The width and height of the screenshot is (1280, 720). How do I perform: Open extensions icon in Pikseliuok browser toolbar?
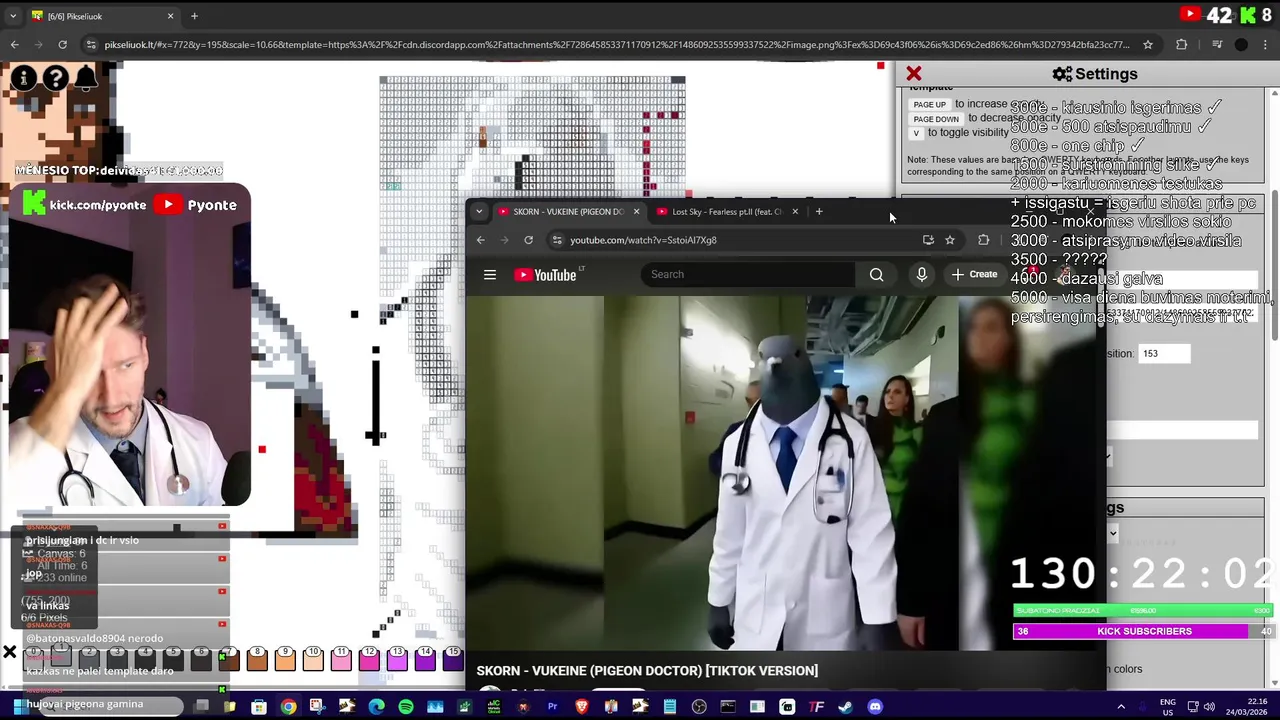1181,44
